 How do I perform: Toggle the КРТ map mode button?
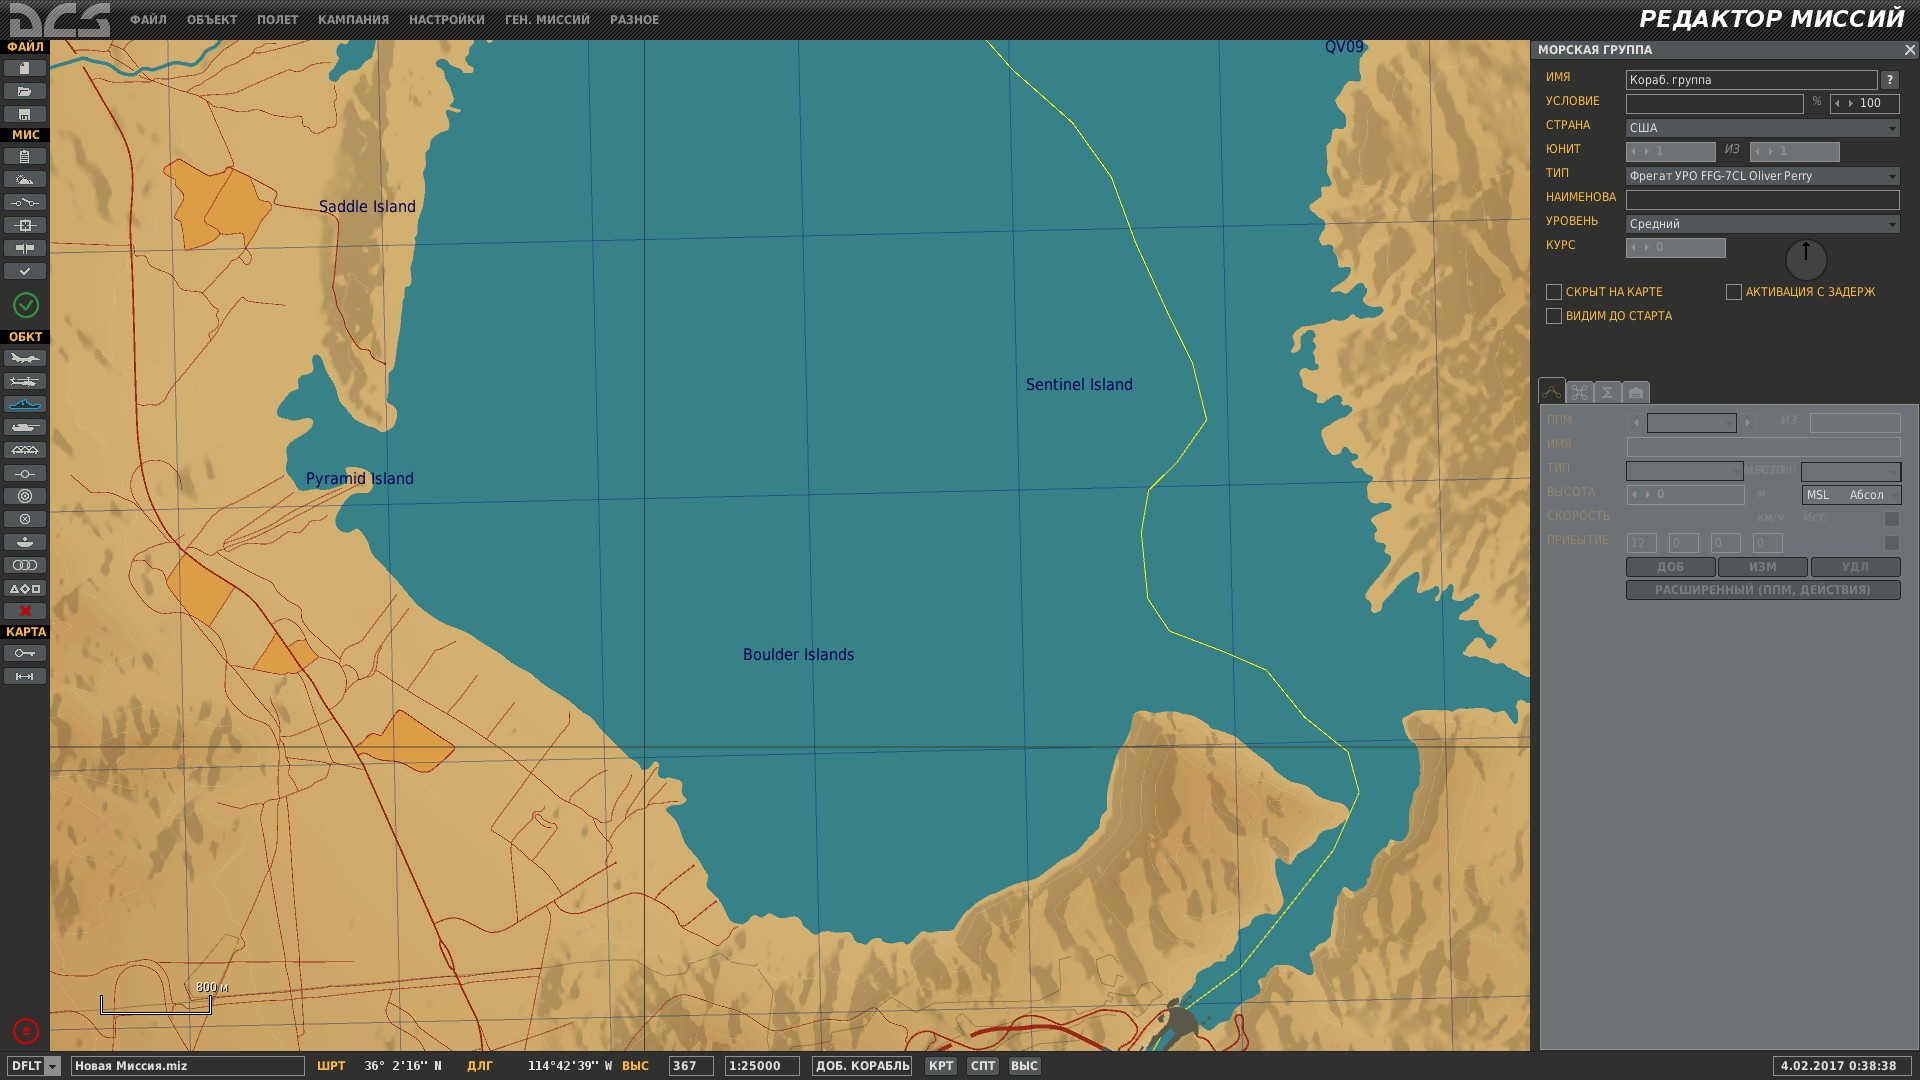click(941, 1066)
